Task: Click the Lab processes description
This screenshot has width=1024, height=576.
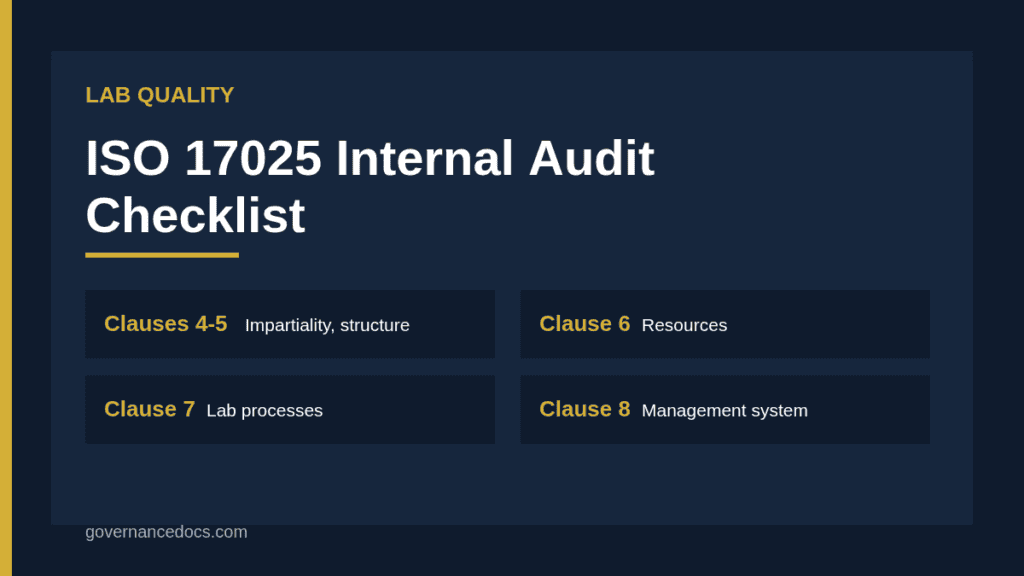Action: [264, 411]
